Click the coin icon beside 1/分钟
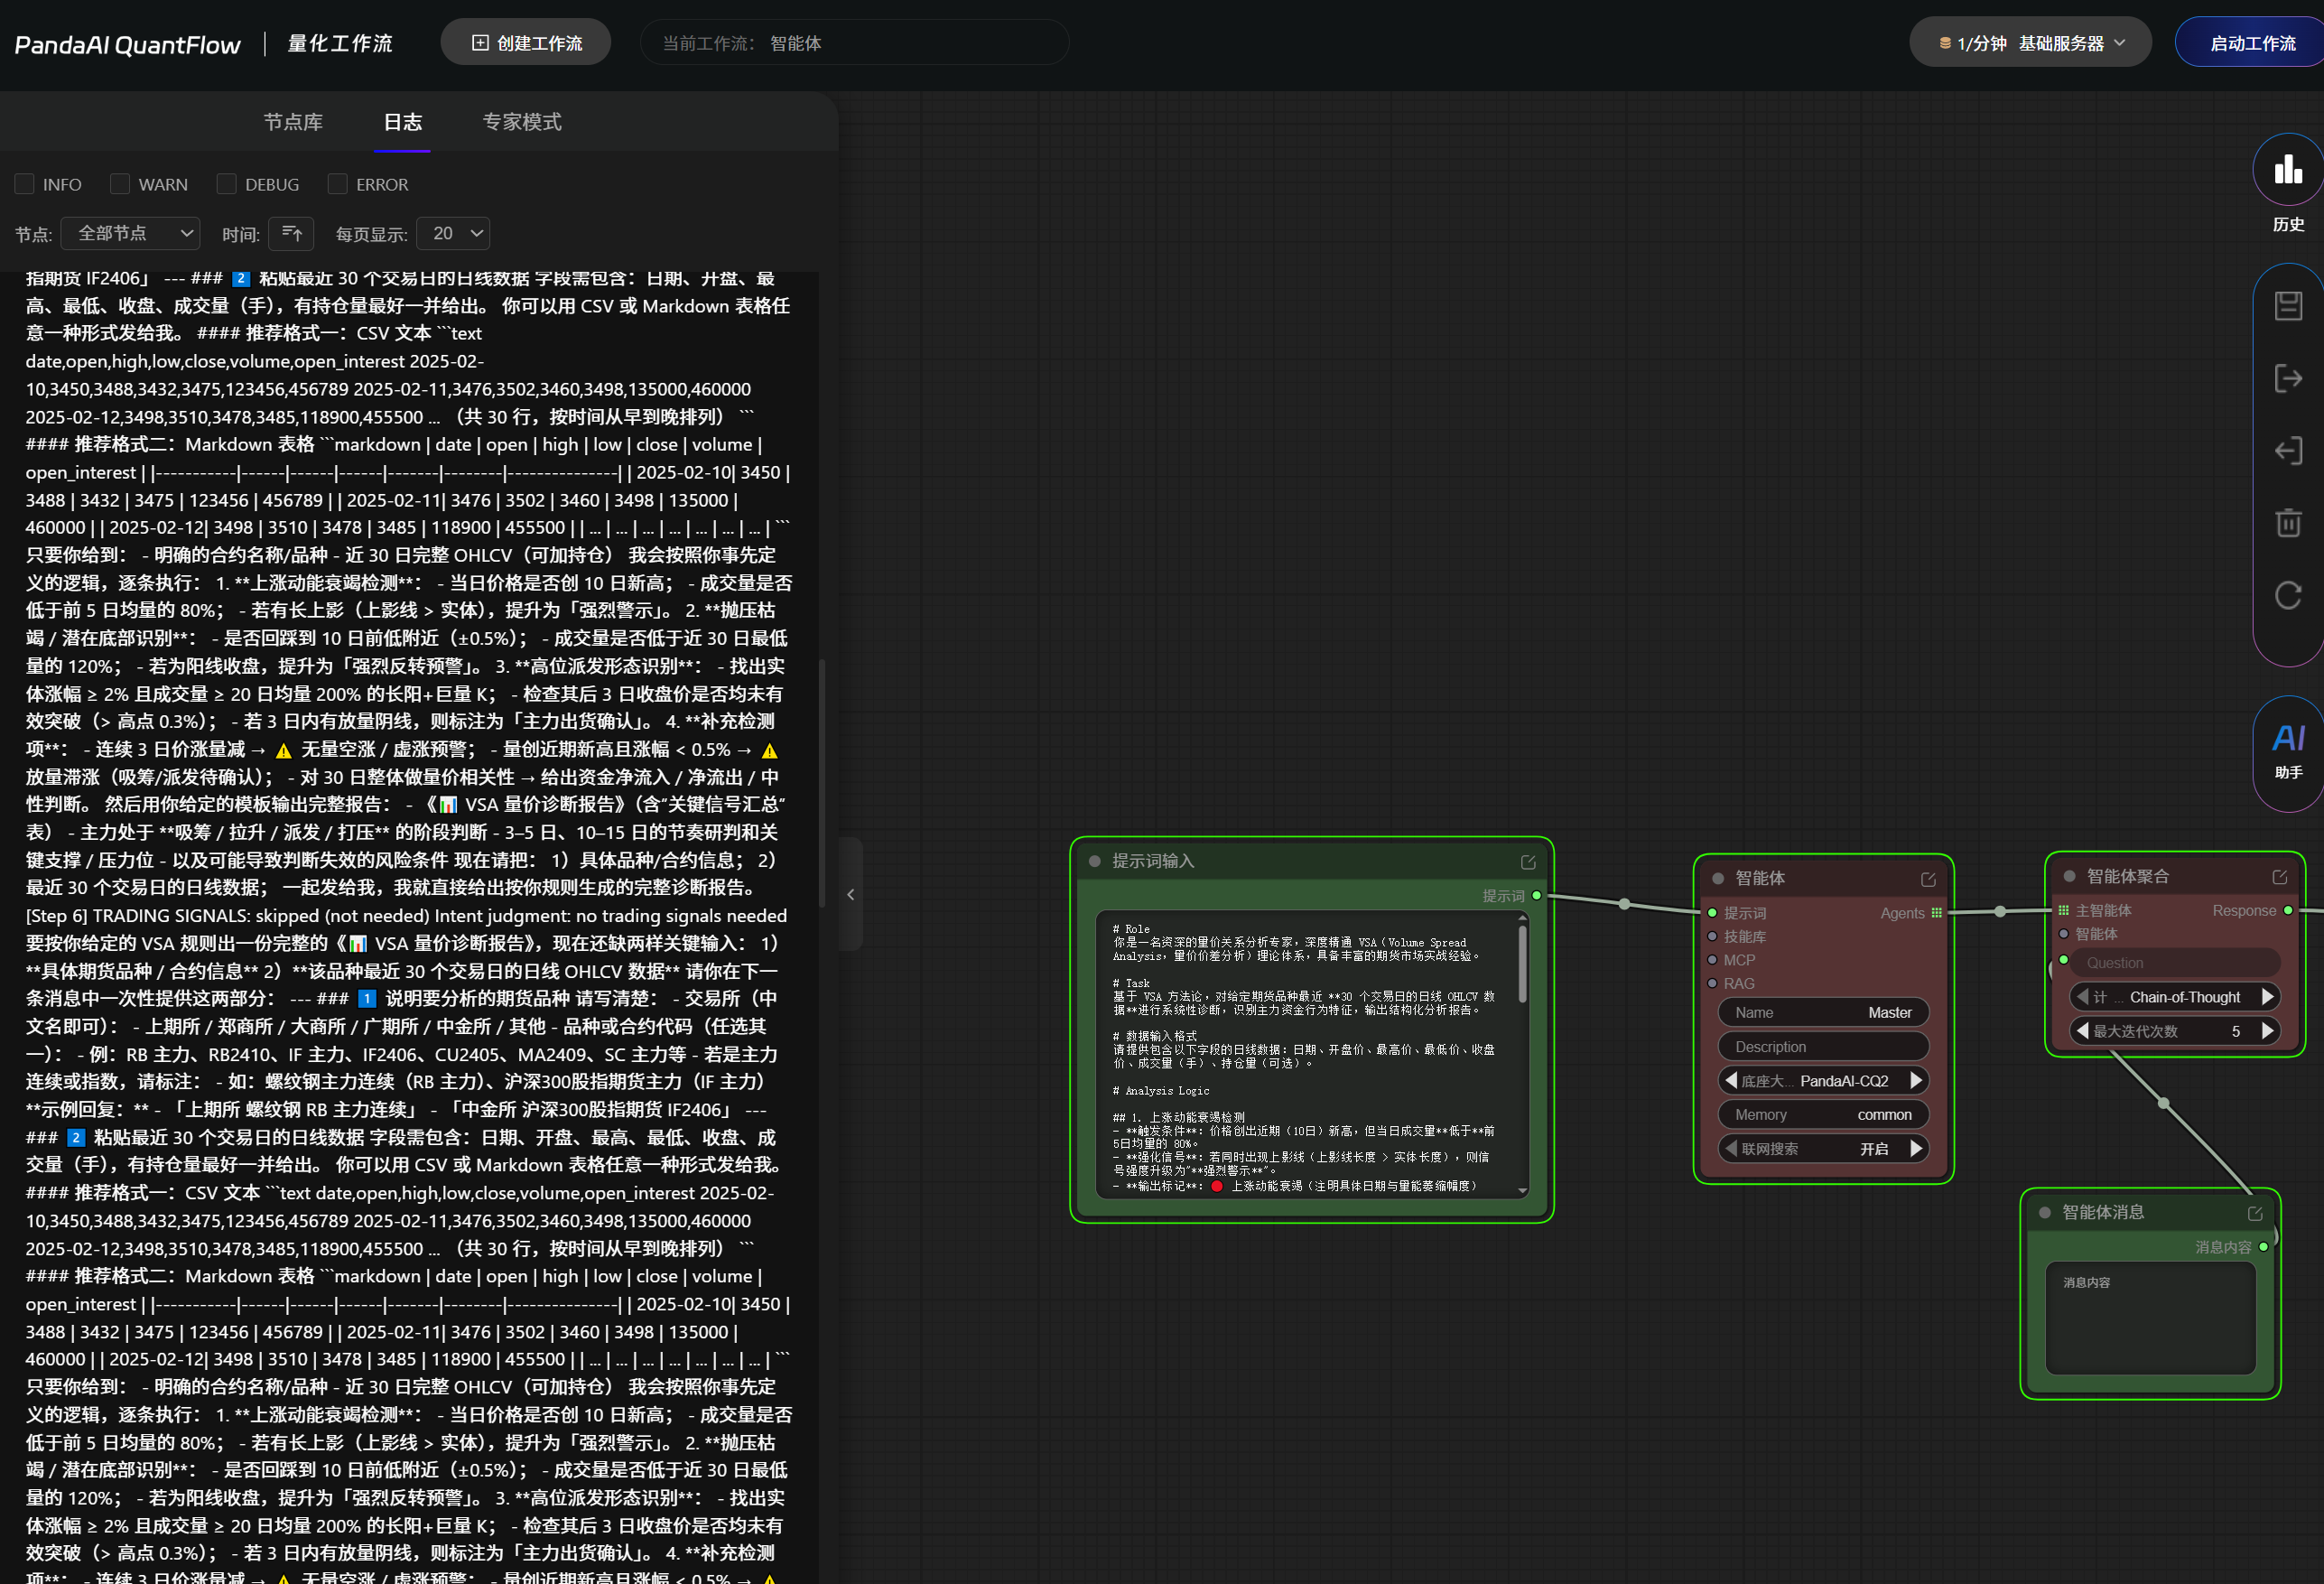The height and width of the screenshot is (1584, 2324). tap(1945, 43)
